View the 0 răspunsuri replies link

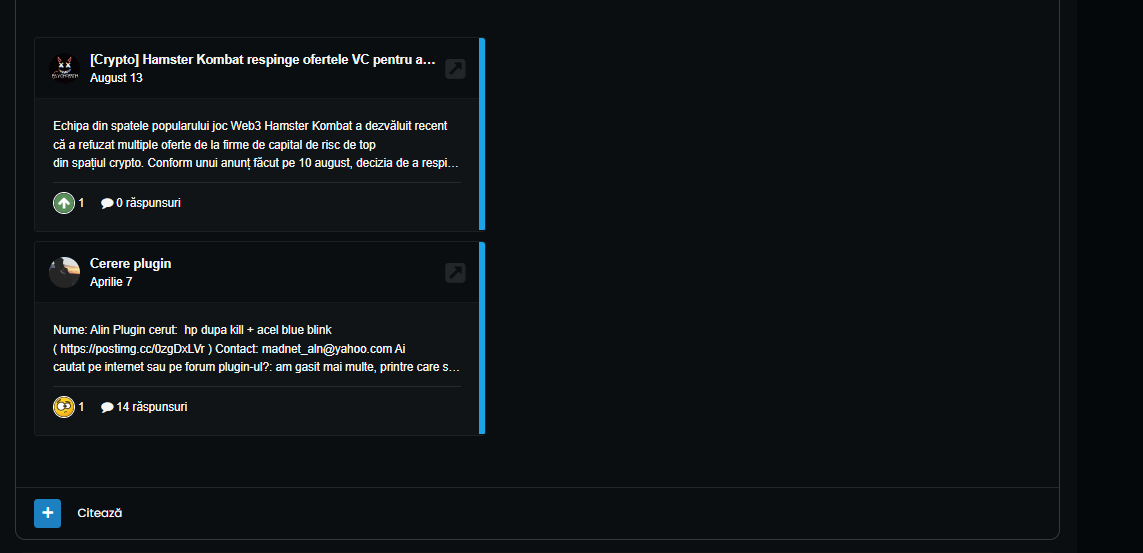(x=148, y=203)
